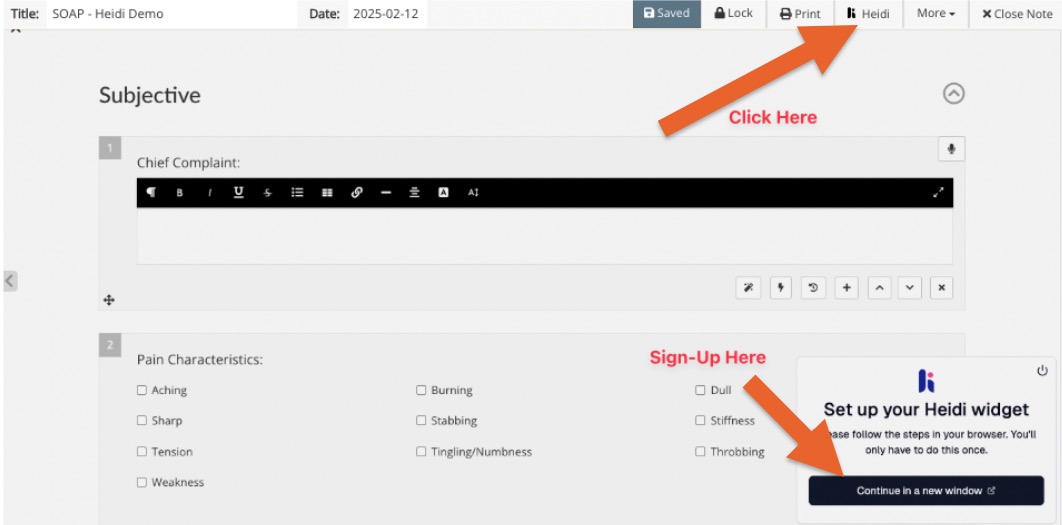
Task: Insert a horizontal line in editor
Action: pos(386,192)
